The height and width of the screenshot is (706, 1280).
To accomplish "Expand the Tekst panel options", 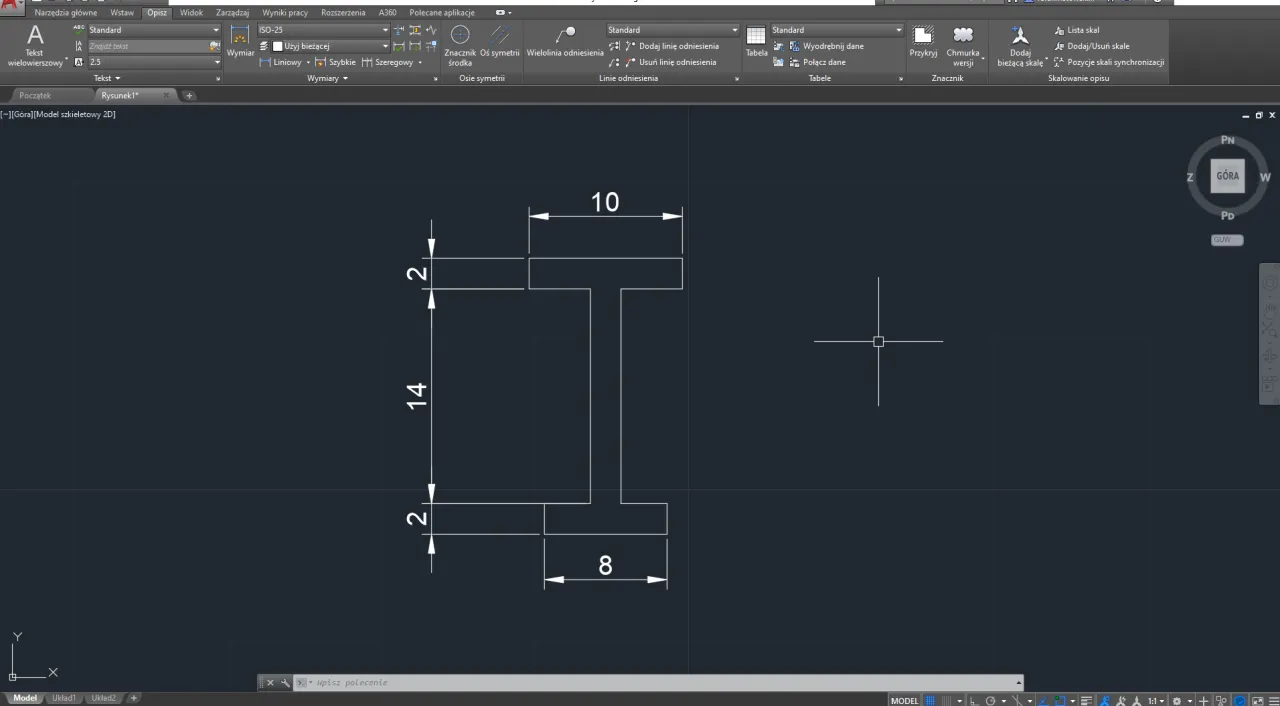I will pos(118,78).
